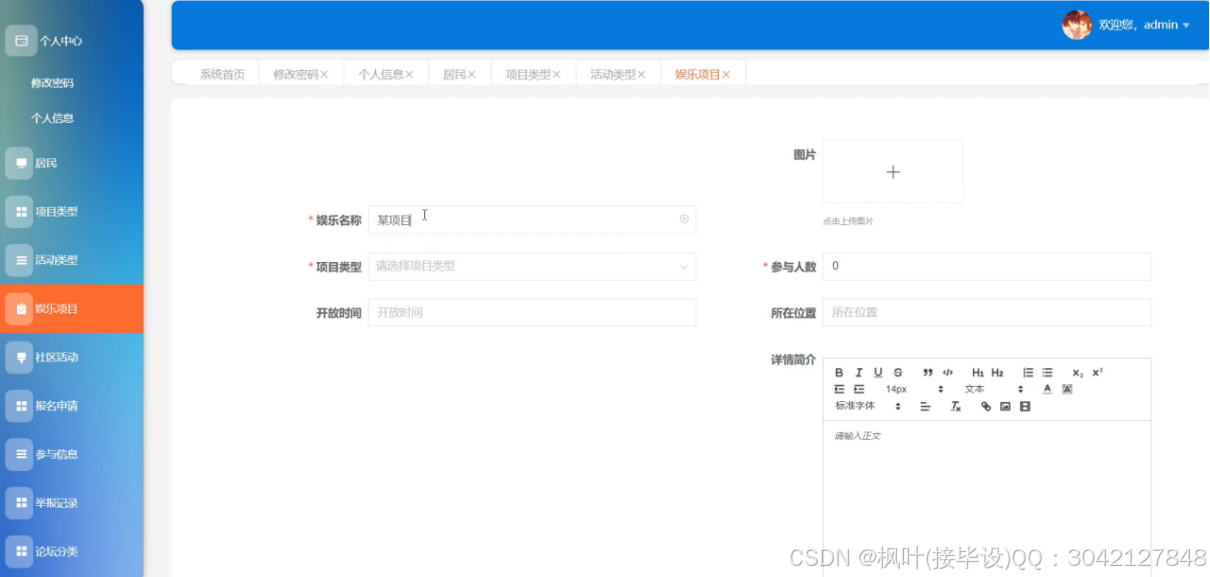Click the plus to upload a picture
The image size is (1210, 577).
point(893,172)
